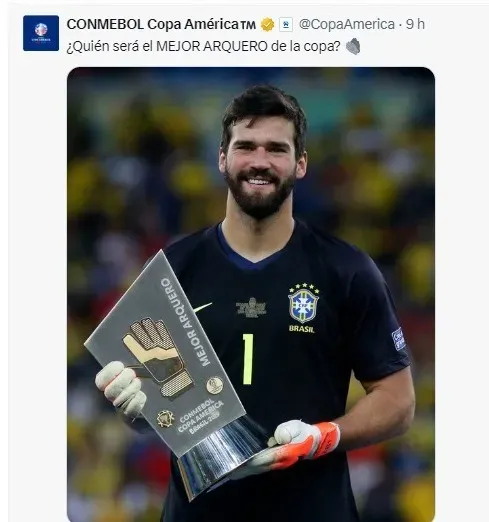Click the golden glove emblem on the trophy
The height and width of the screenshot is (522, 489).
tap(157, 356)
